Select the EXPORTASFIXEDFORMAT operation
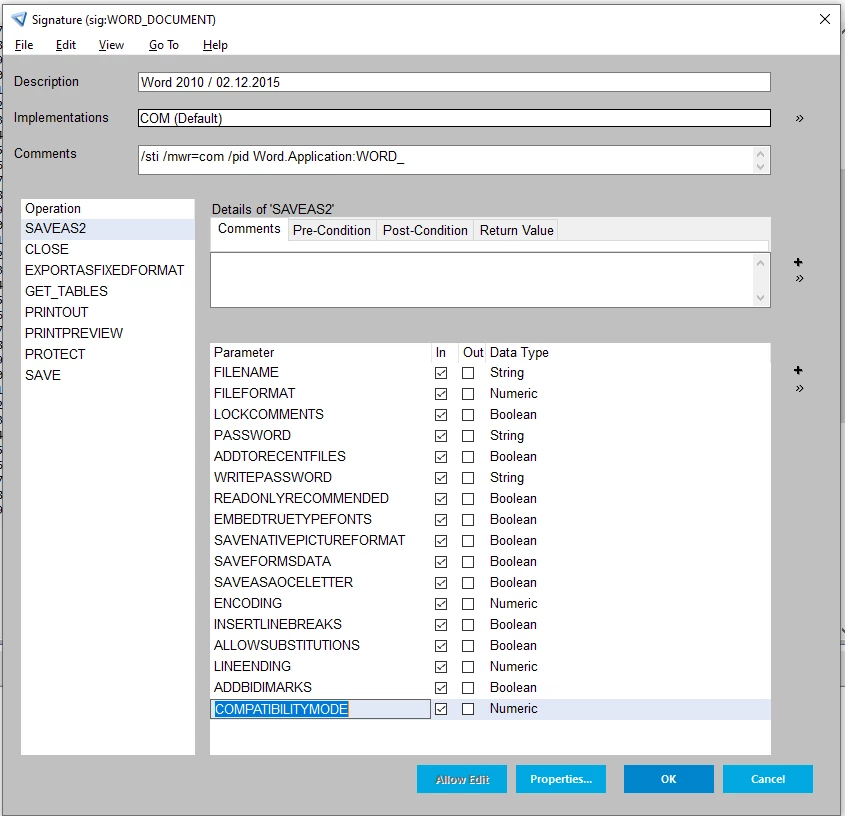Viewport: 845px width, 816px height. point(107,271)
